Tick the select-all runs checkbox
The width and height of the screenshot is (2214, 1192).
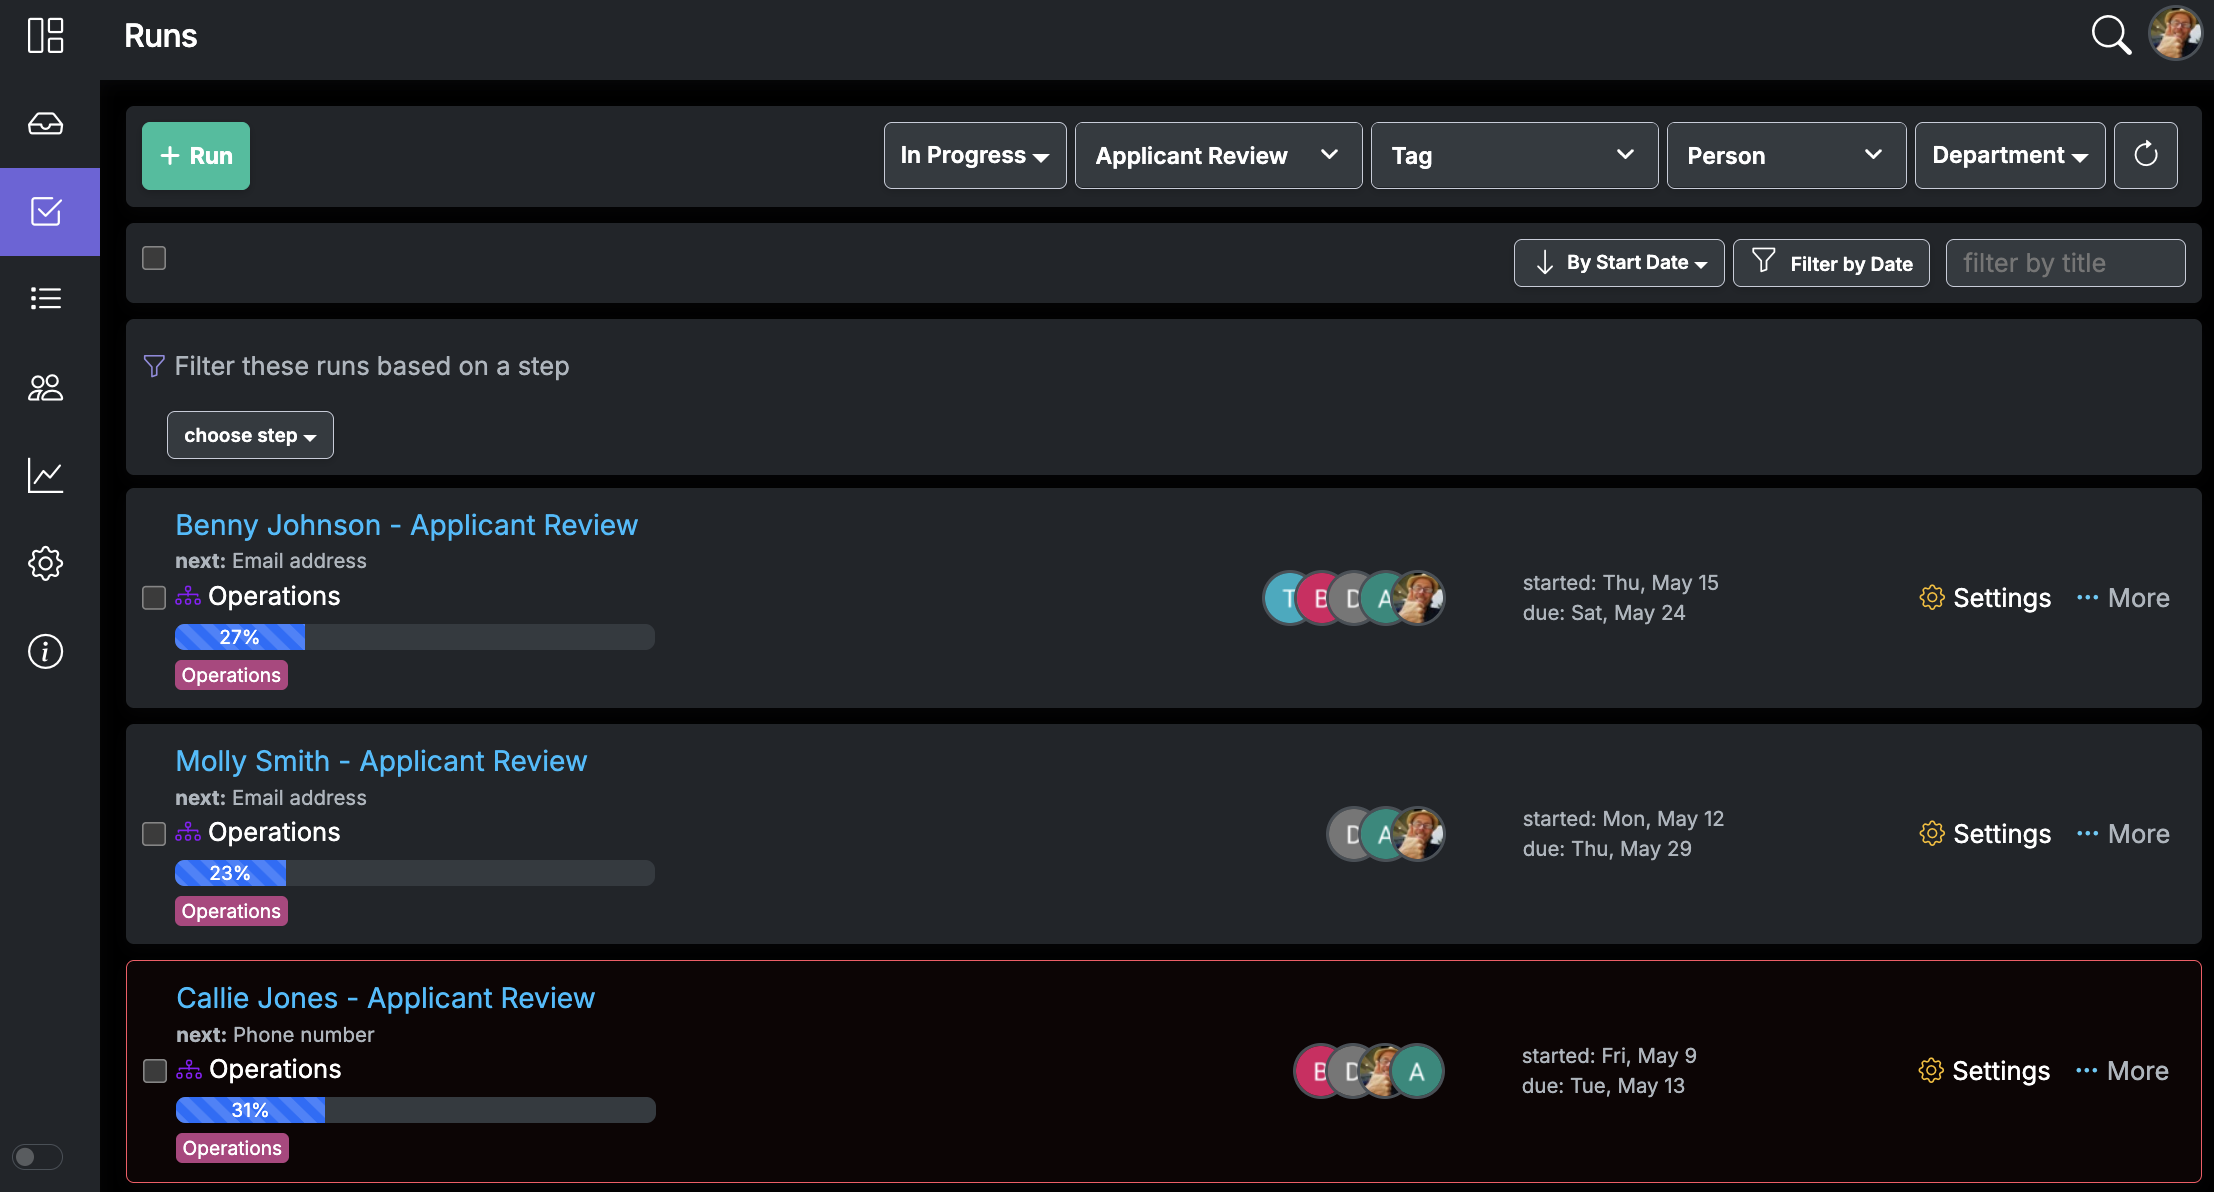click(x=154, y=259)
